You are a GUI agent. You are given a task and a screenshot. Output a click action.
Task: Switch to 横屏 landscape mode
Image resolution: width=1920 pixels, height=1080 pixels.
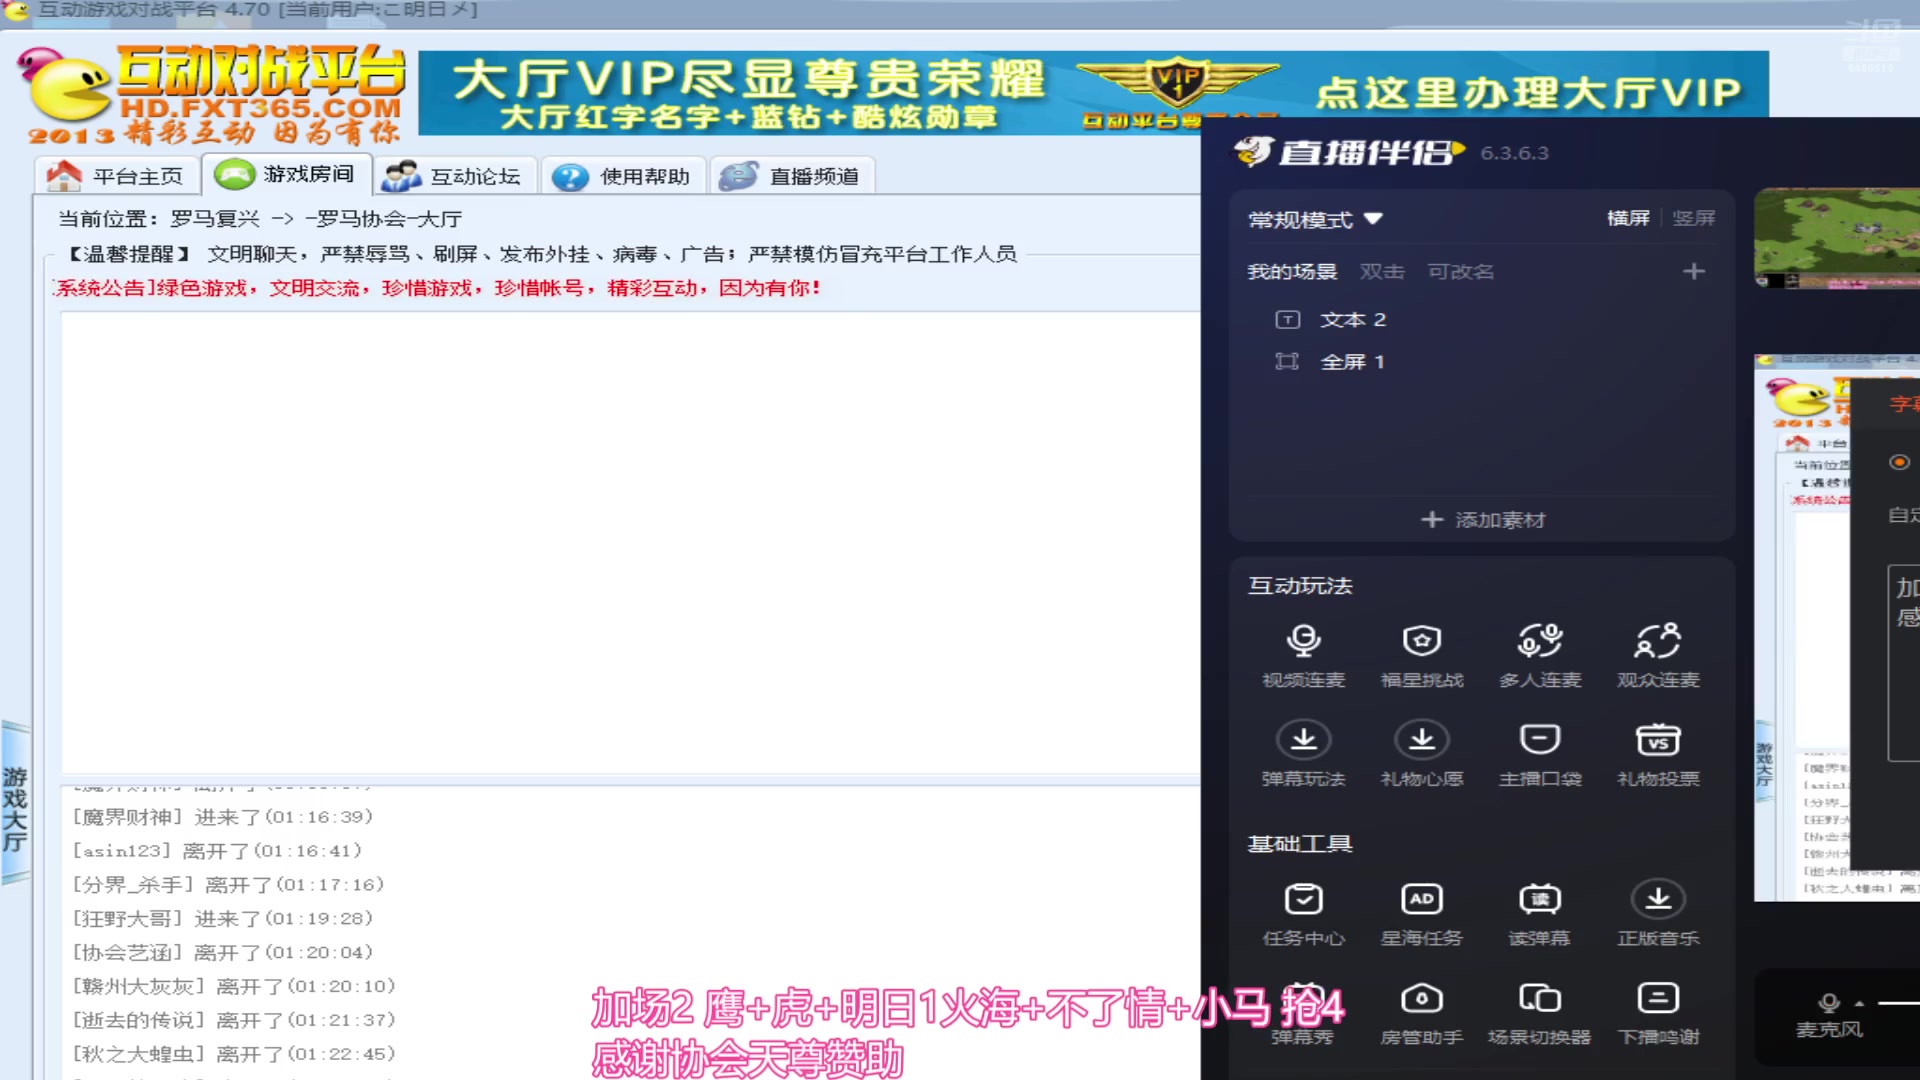[x=1628, y=218]
